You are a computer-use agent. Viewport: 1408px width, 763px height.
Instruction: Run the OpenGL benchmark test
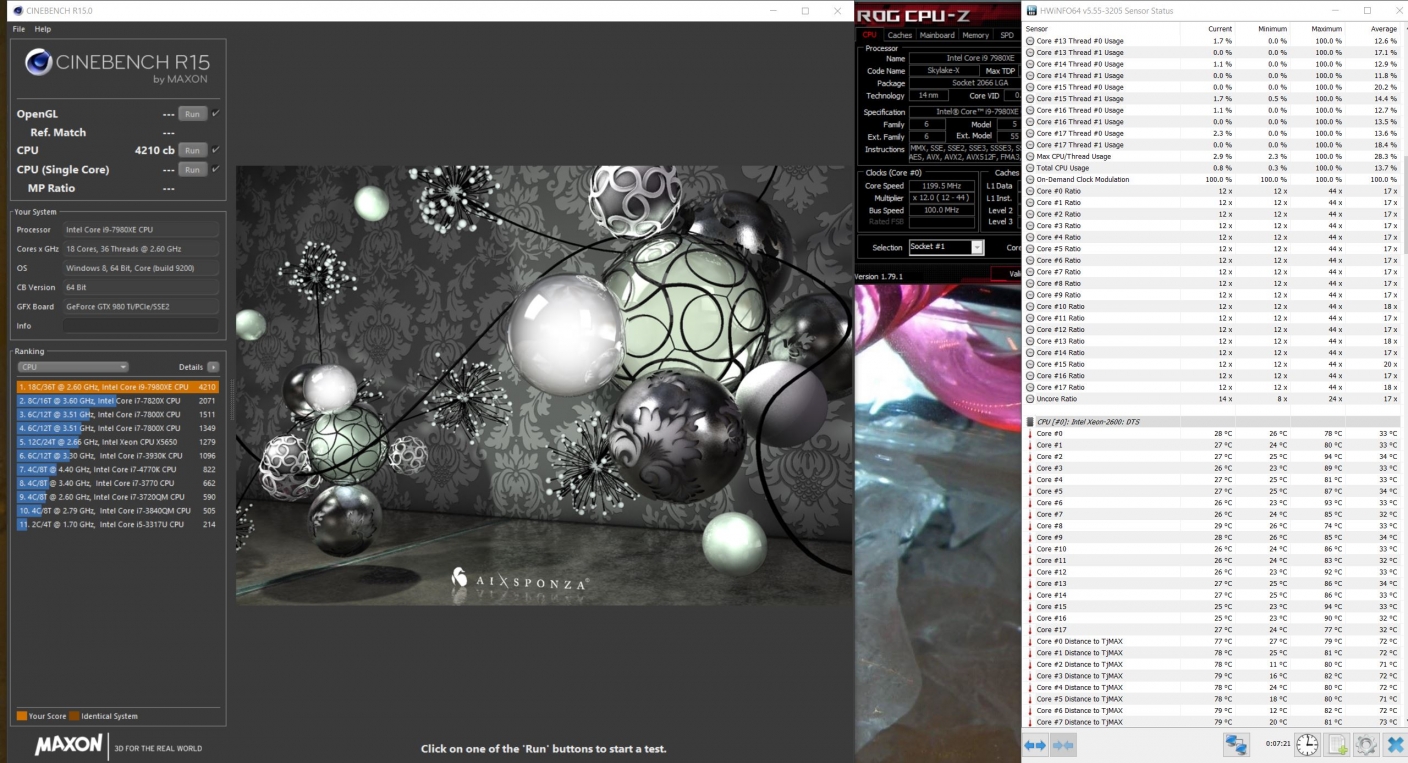(x=192, y=114)
